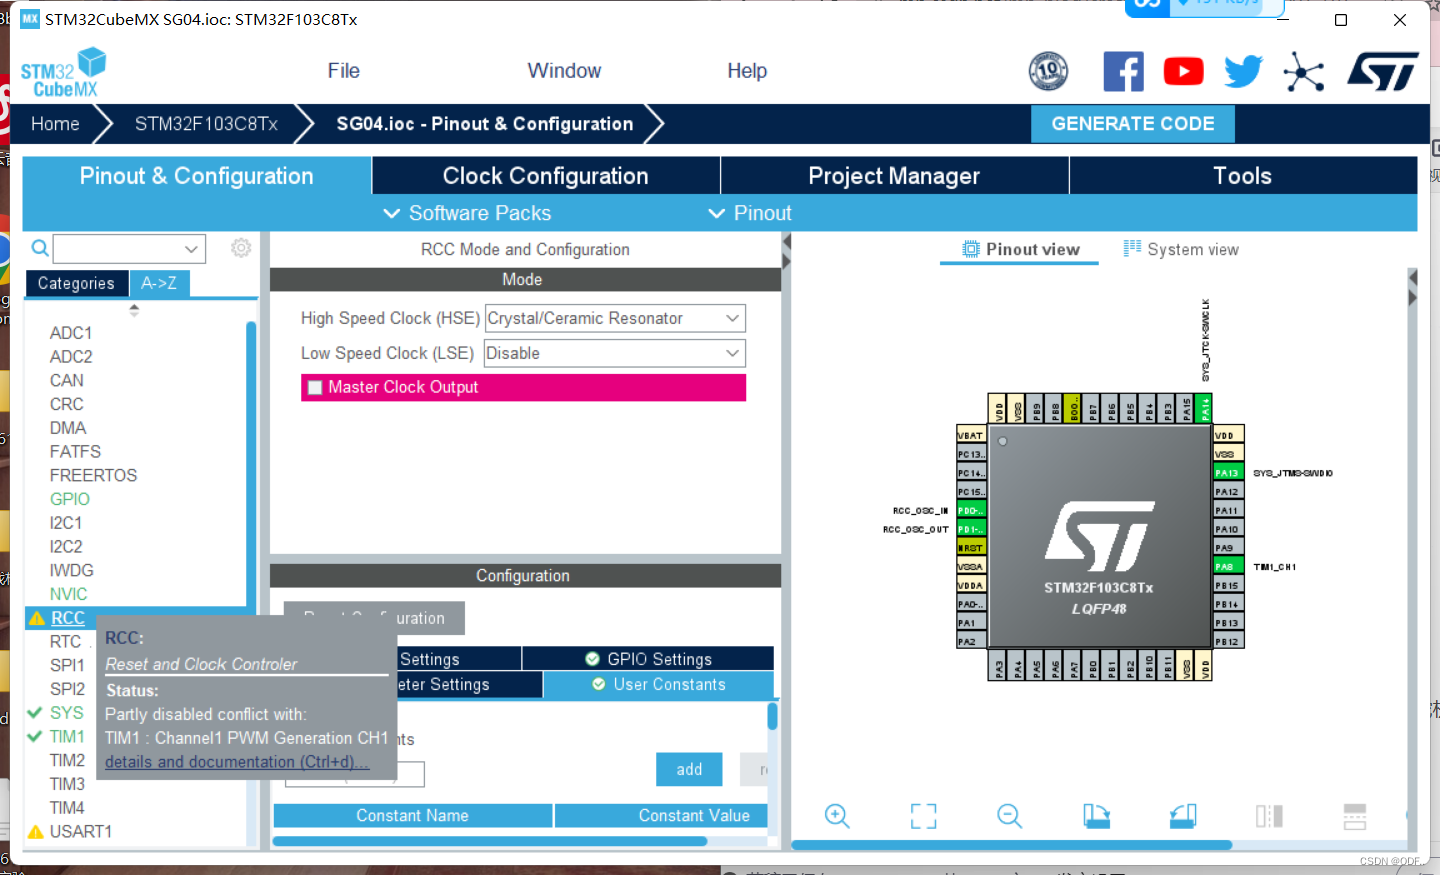1440x875 pixels.
Task: Click STM32F103C8Tx breadcrumb
Action: (206, 124)
